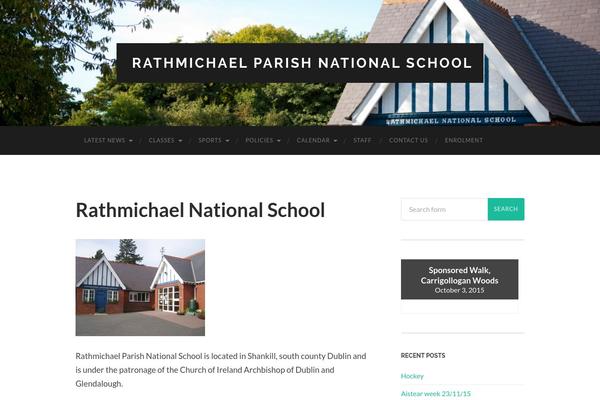Click the Rathmichael National School heading
The height and width of the screenshot is (400, 600).
click(x=200, y=210)
